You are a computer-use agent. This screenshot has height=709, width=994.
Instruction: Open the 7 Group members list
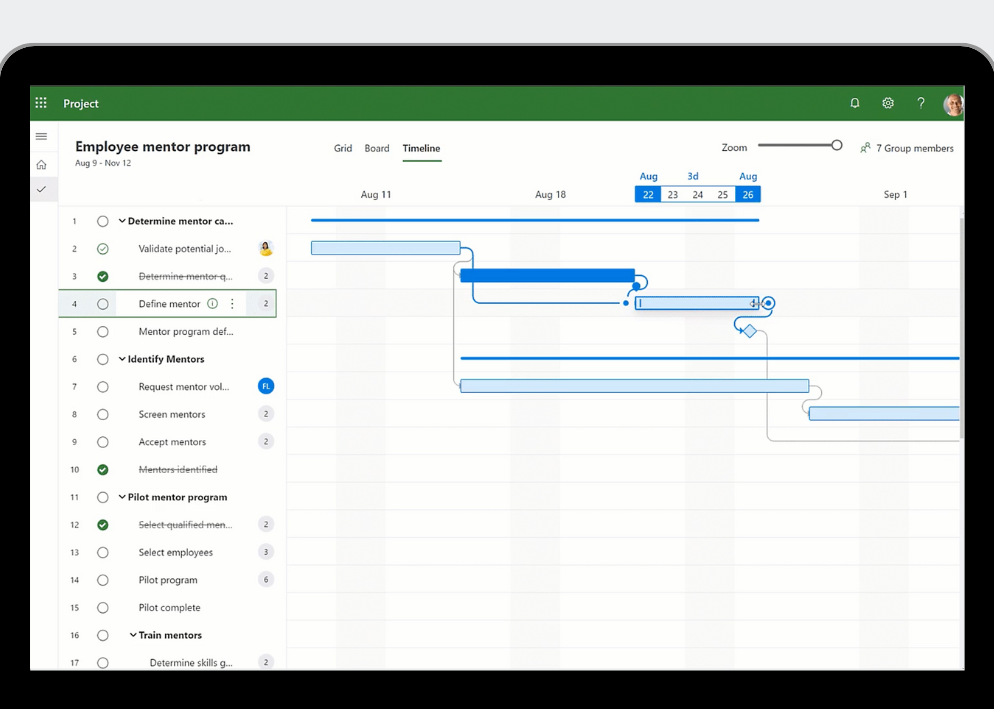click(906, 148)
